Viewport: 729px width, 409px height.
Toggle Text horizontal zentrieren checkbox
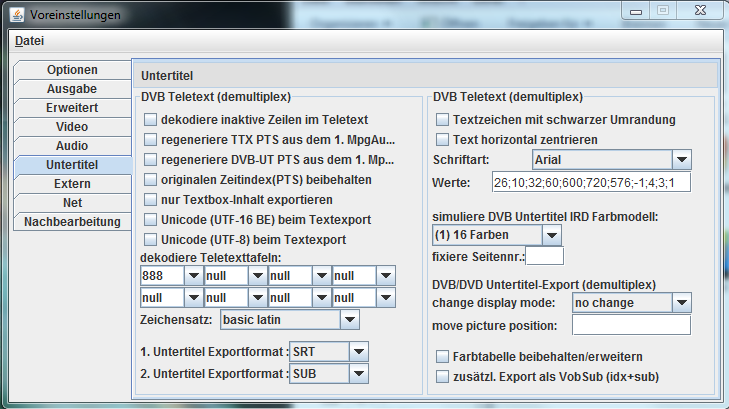(443, 140)
